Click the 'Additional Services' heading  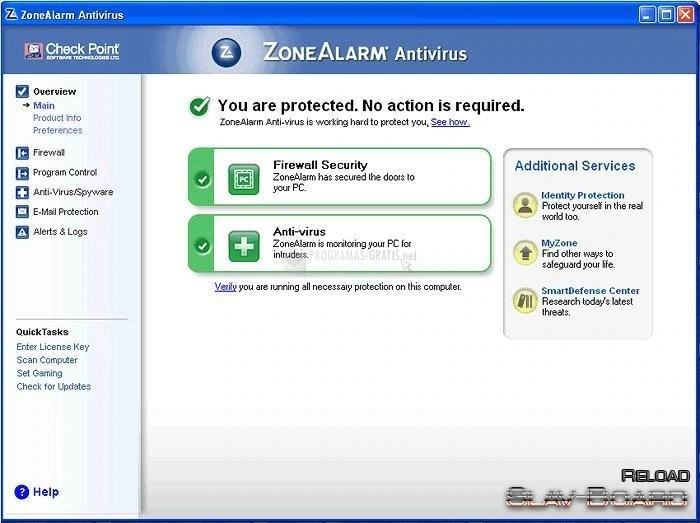[x=575, y=166]
